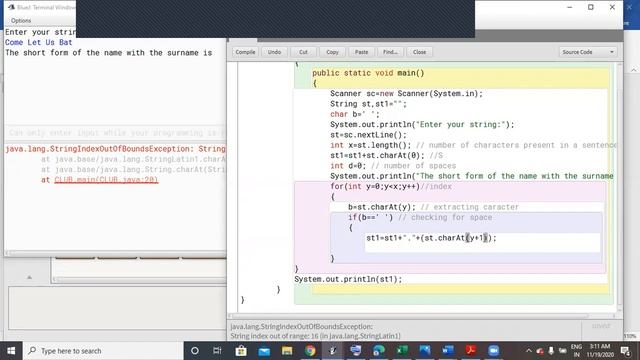
Task: Switch to BlueJ taskbar icon
Action: click(x=333, y=351)
